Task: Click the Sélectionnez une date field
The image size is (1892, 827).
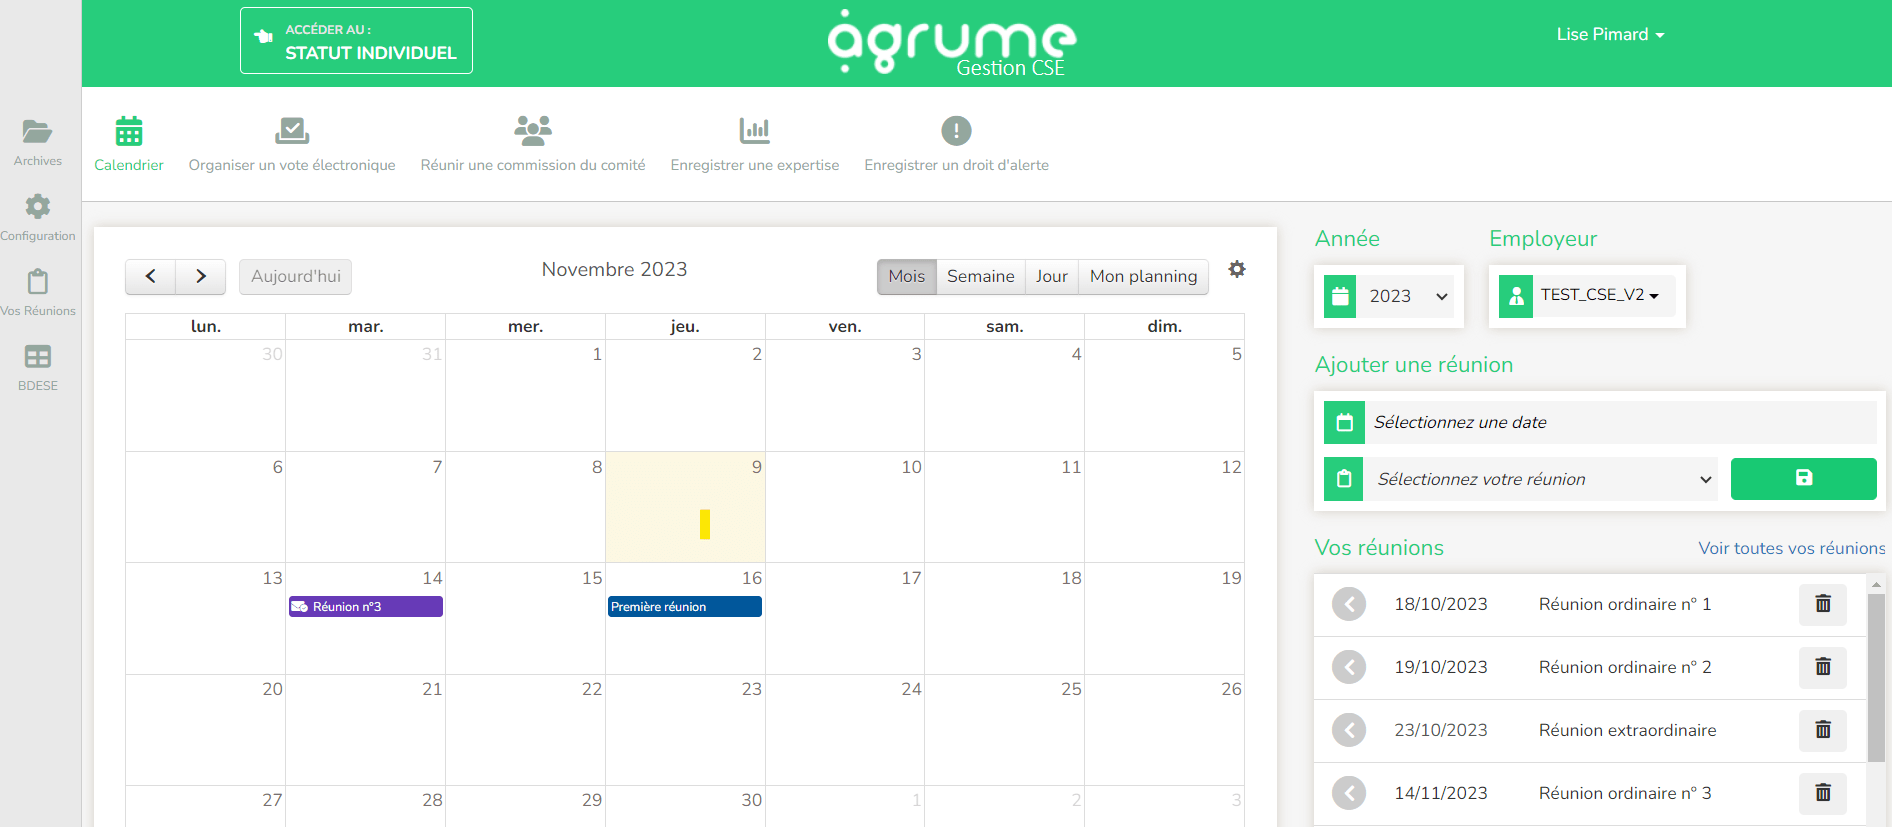Action: [x=1620, y=423]
